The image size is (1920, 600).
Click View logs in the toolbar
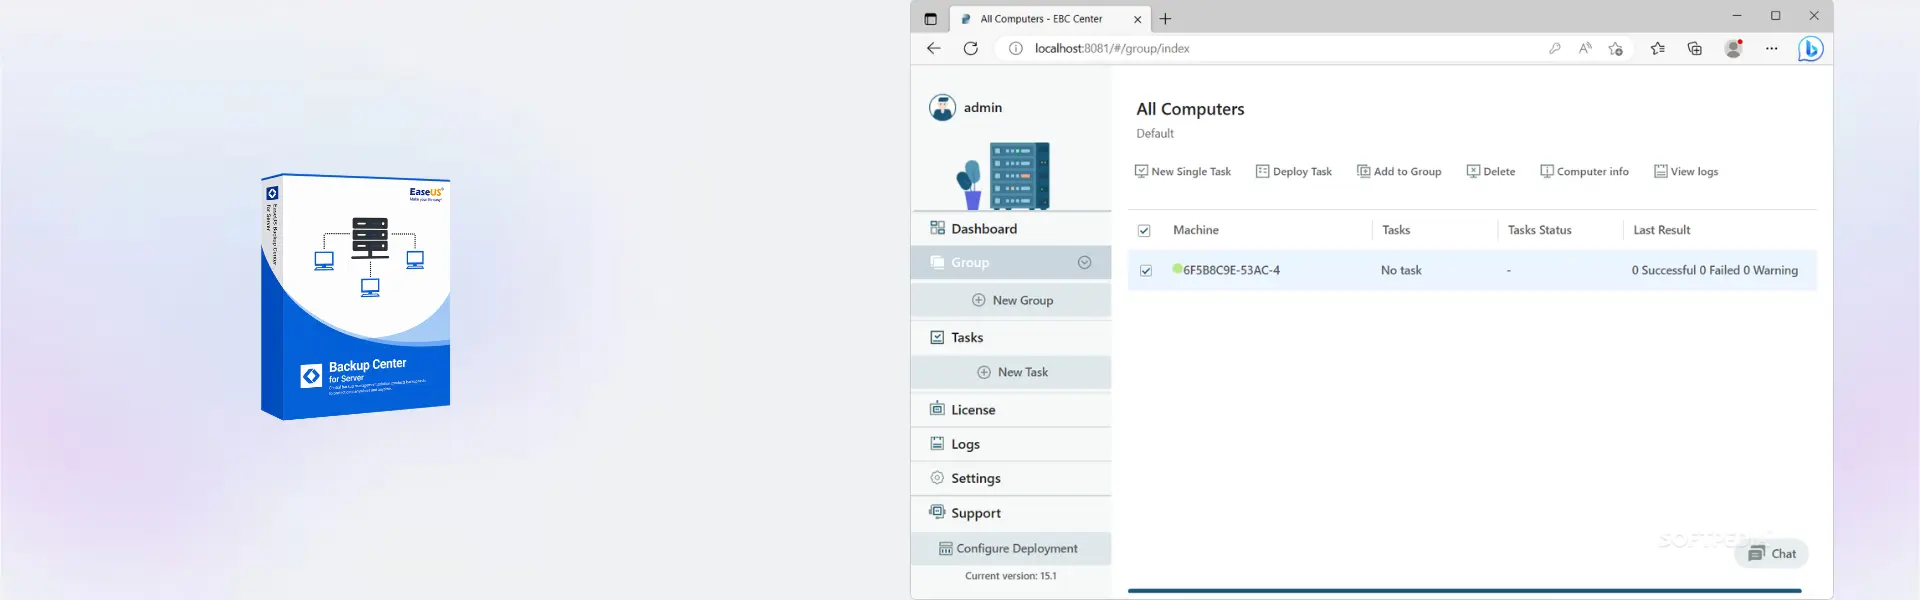coord(1686,172)
